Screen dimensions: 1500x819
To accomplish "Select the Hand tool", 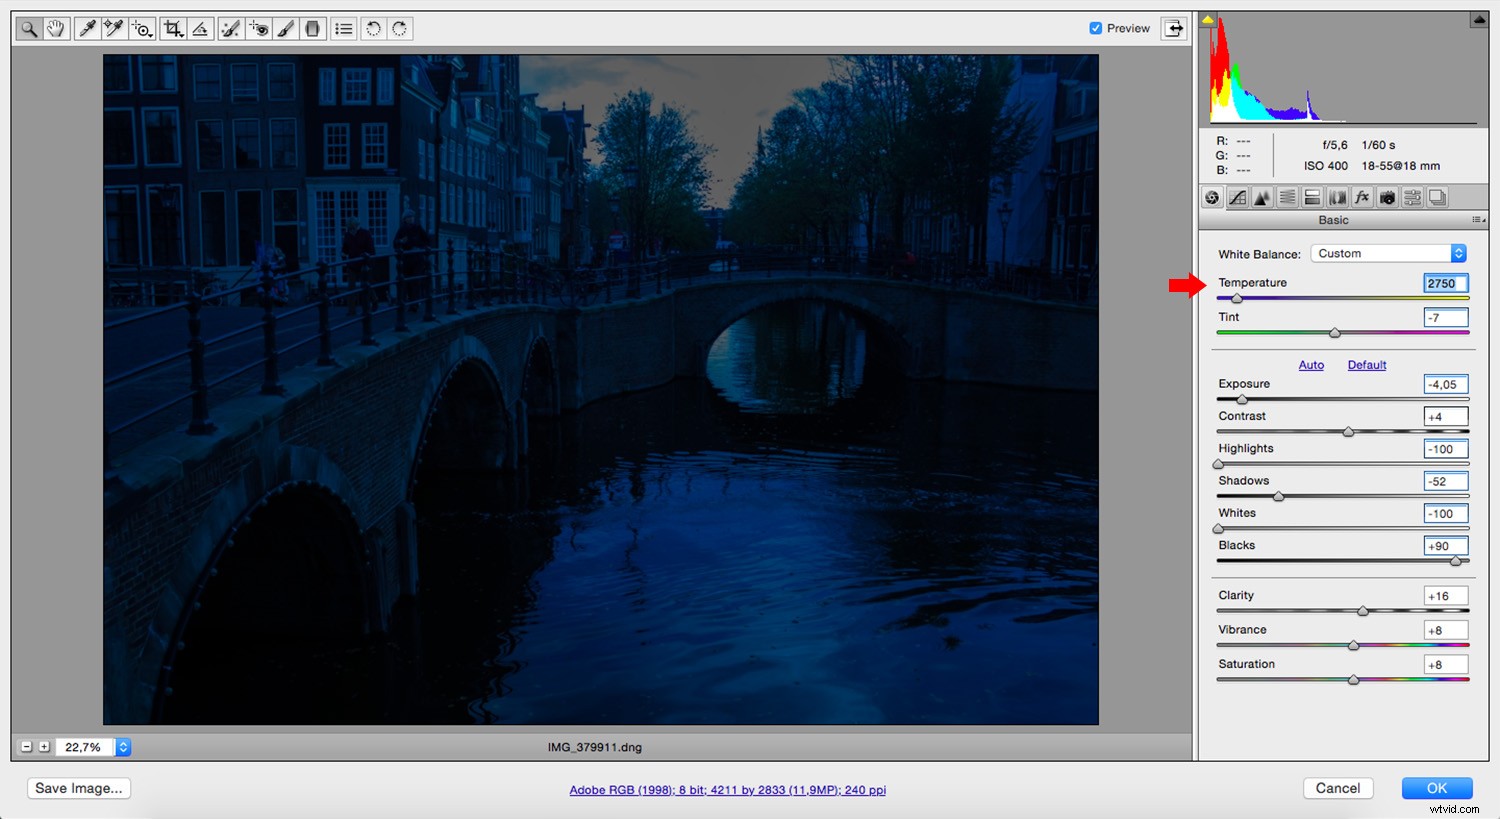I will (56, 28).
